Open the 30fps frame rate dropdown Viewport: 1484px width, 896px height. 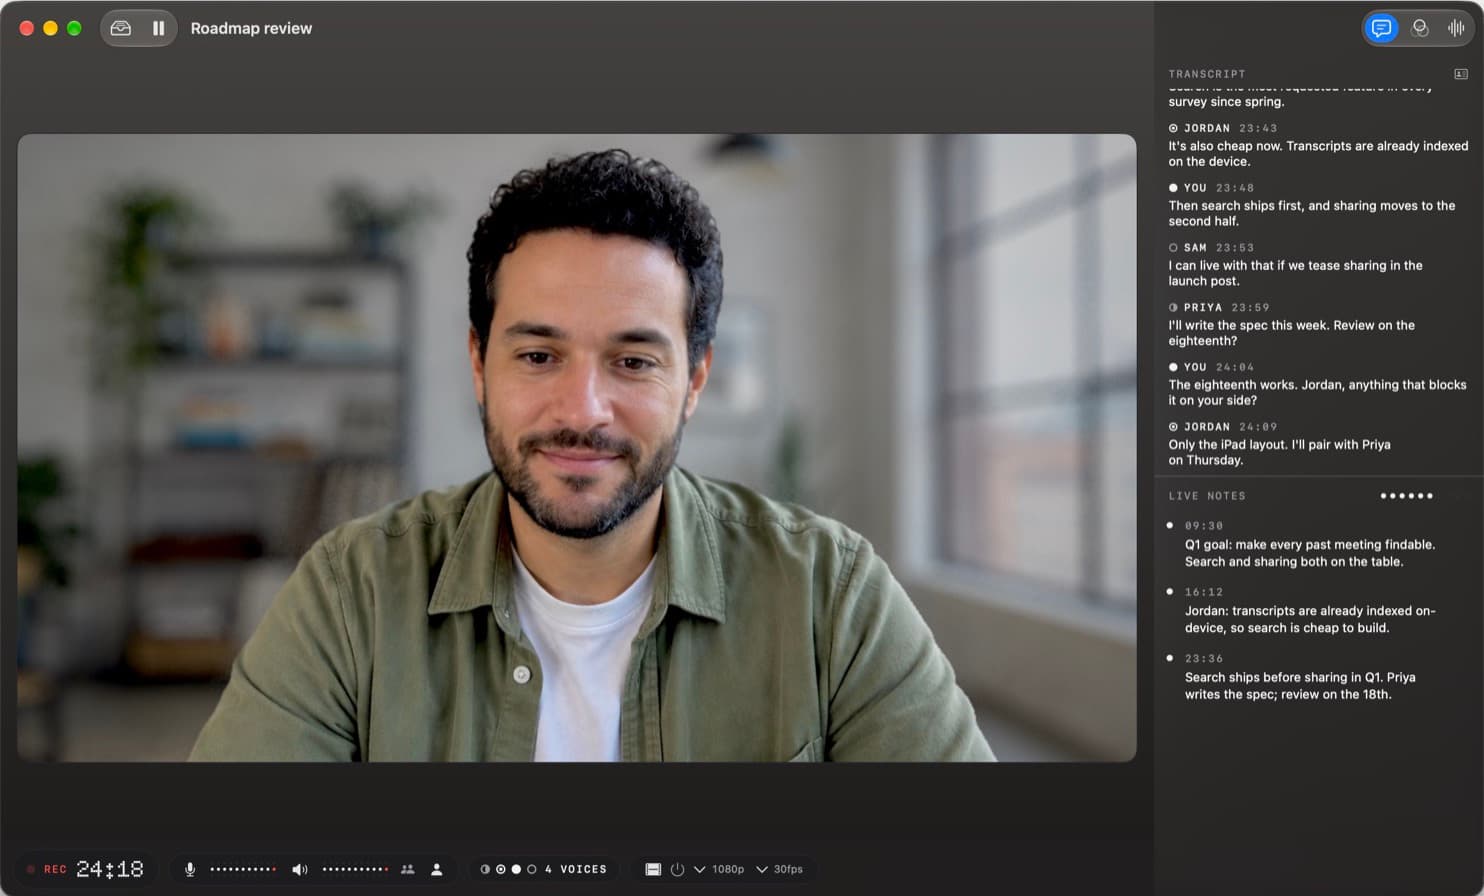(780, 869)
